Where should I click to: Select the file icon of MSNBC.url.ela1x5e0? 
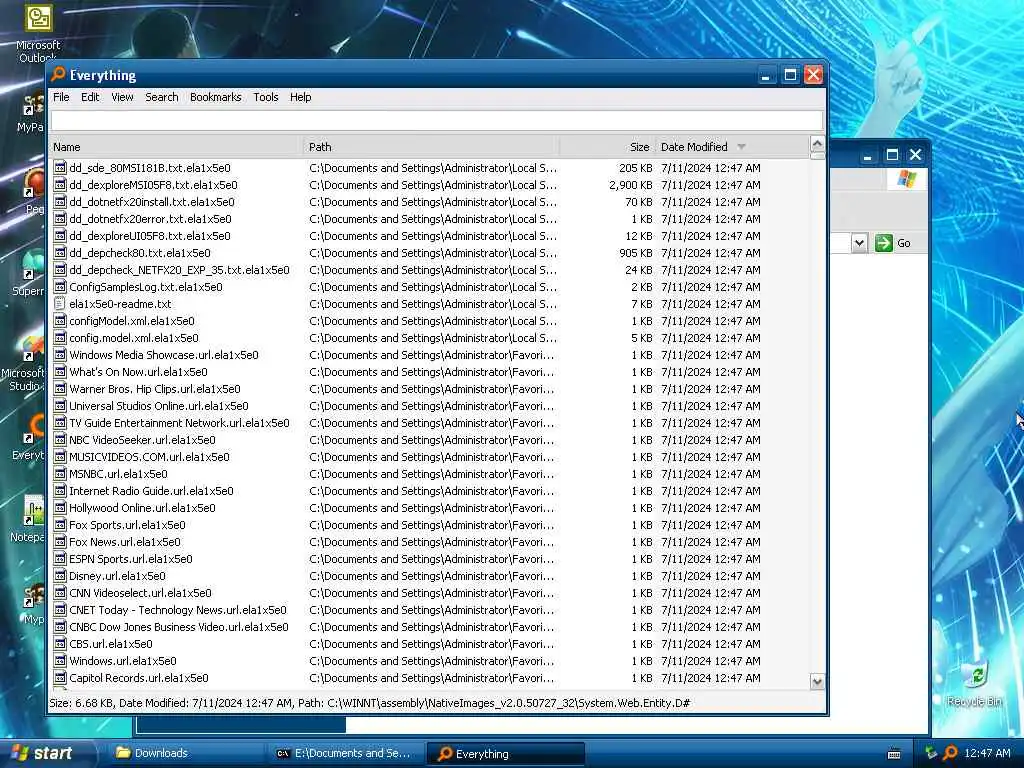(x=60, y=473)
